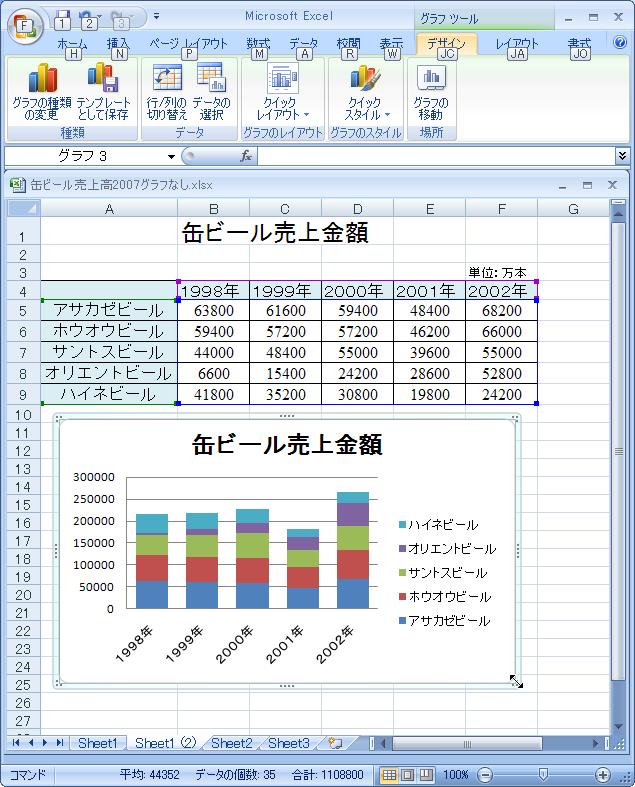
Task: Click Save As Template (テンプレートとして保存)
Action: pyautogui.click(x=103, y=91)
